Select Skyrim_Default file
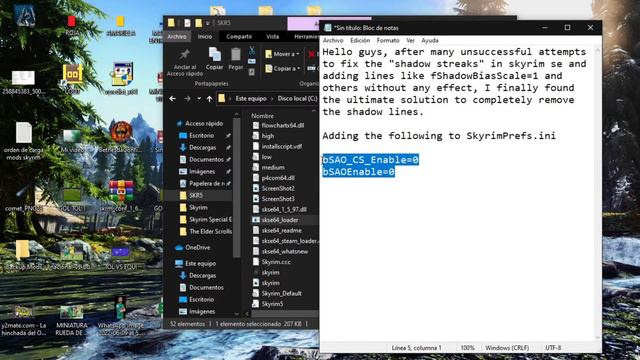The height and width of the screenshot is (360, 640). (282, 293)
